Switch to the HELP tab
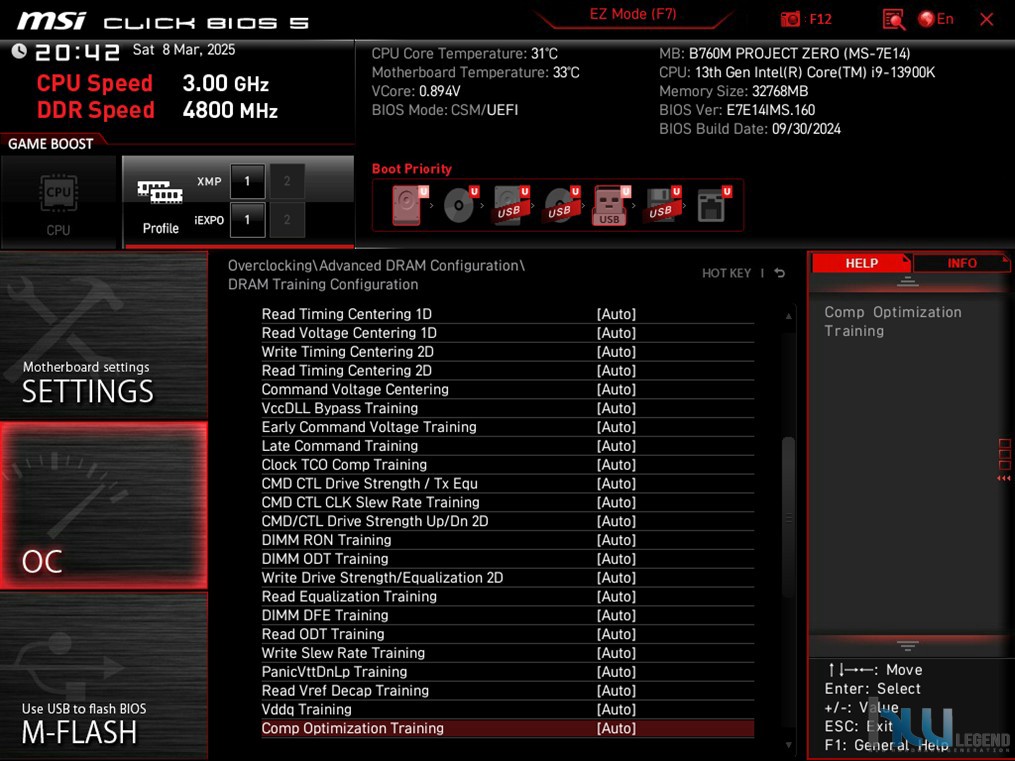 point(861,263)
